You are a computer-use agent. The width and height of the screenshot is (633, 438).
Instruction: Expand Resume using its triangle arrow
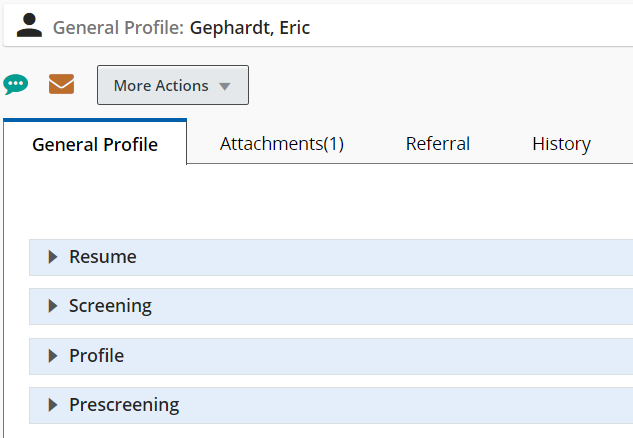tap(53, 257)
